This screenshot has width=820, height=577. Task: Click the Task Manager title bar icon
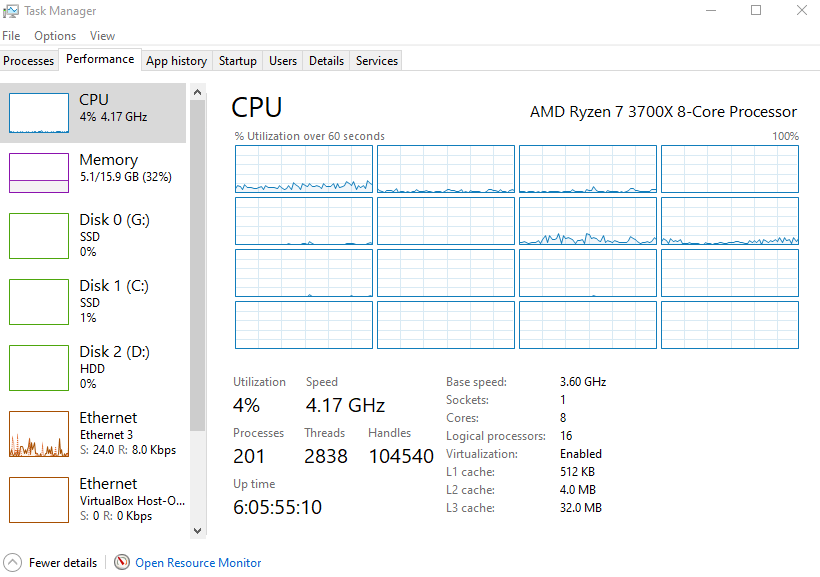pyautogui.click(x=12, y=11)
